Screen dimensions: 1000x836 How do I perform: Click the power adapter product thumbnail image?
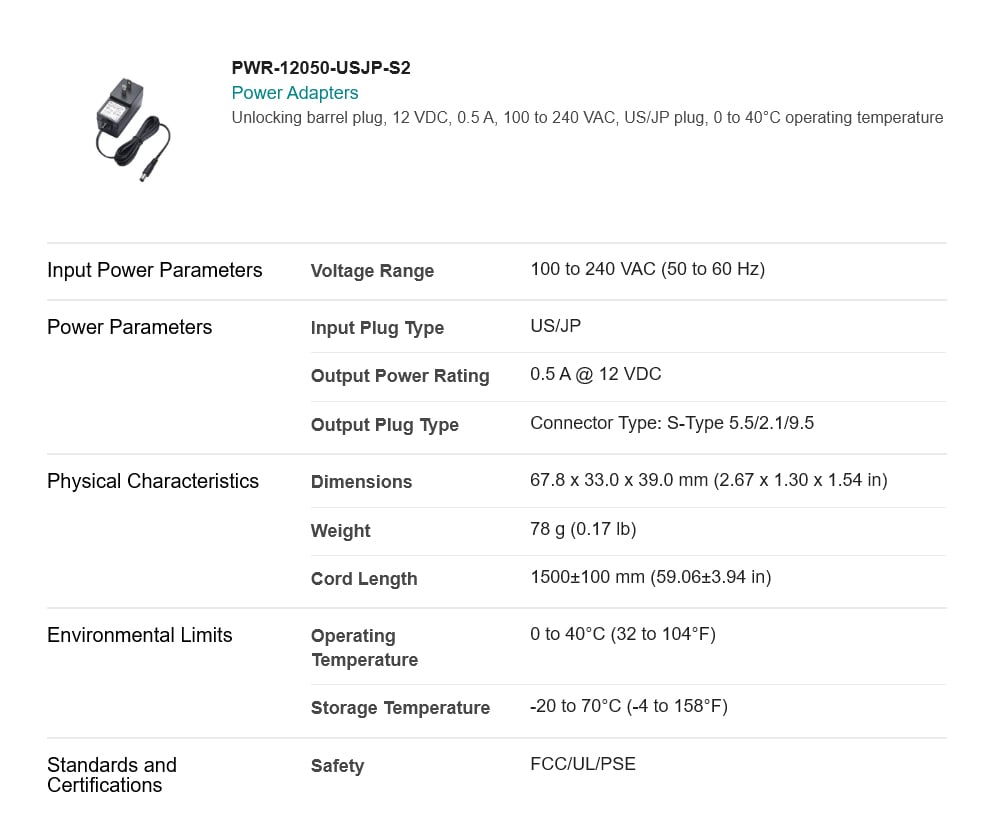(x=133, y=130)
